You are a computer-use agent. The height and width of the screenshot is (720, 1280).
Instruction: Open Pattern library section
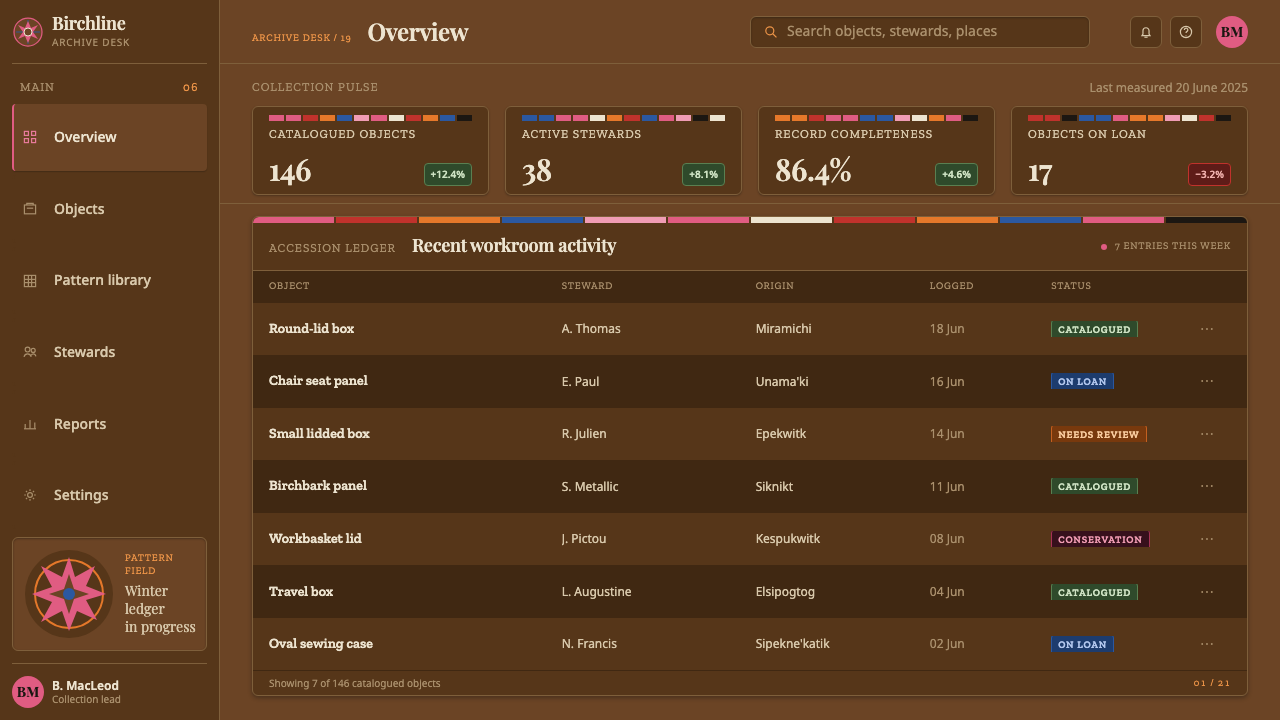coord(110,281)
